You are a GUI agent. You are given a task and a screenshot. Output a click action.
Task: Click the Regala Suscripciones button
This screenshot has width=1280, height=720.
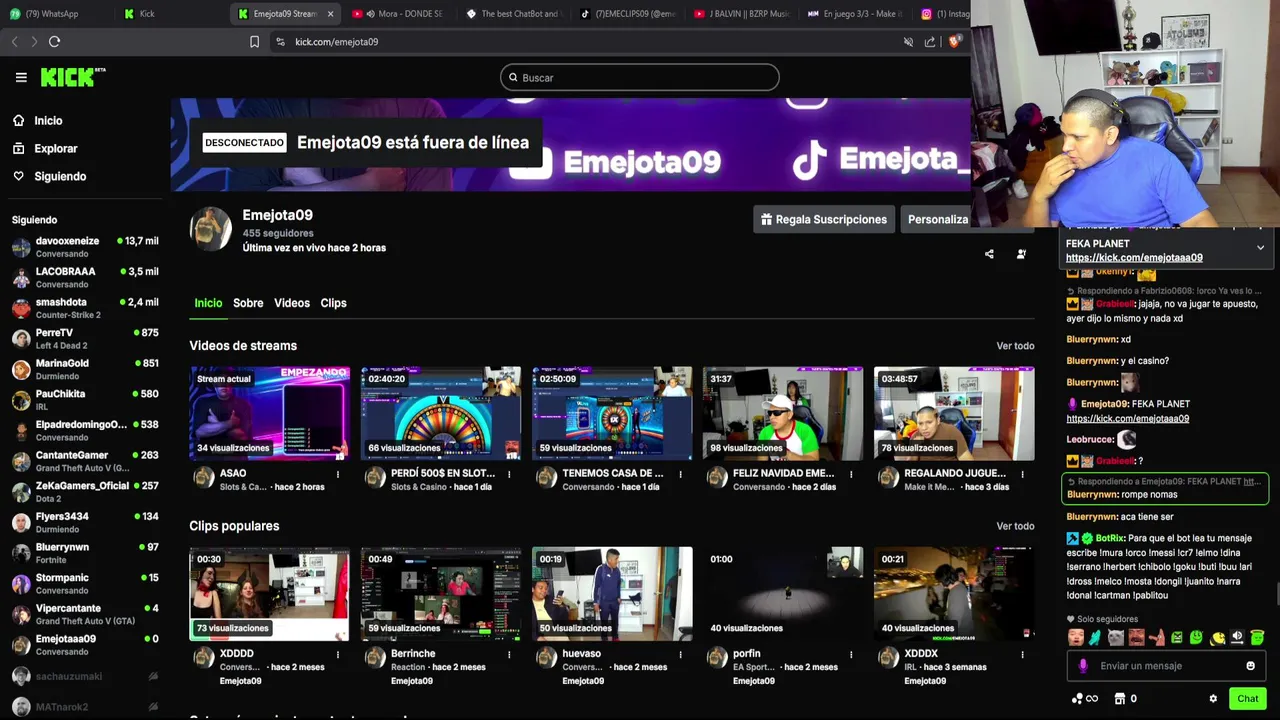click(823, 219)
